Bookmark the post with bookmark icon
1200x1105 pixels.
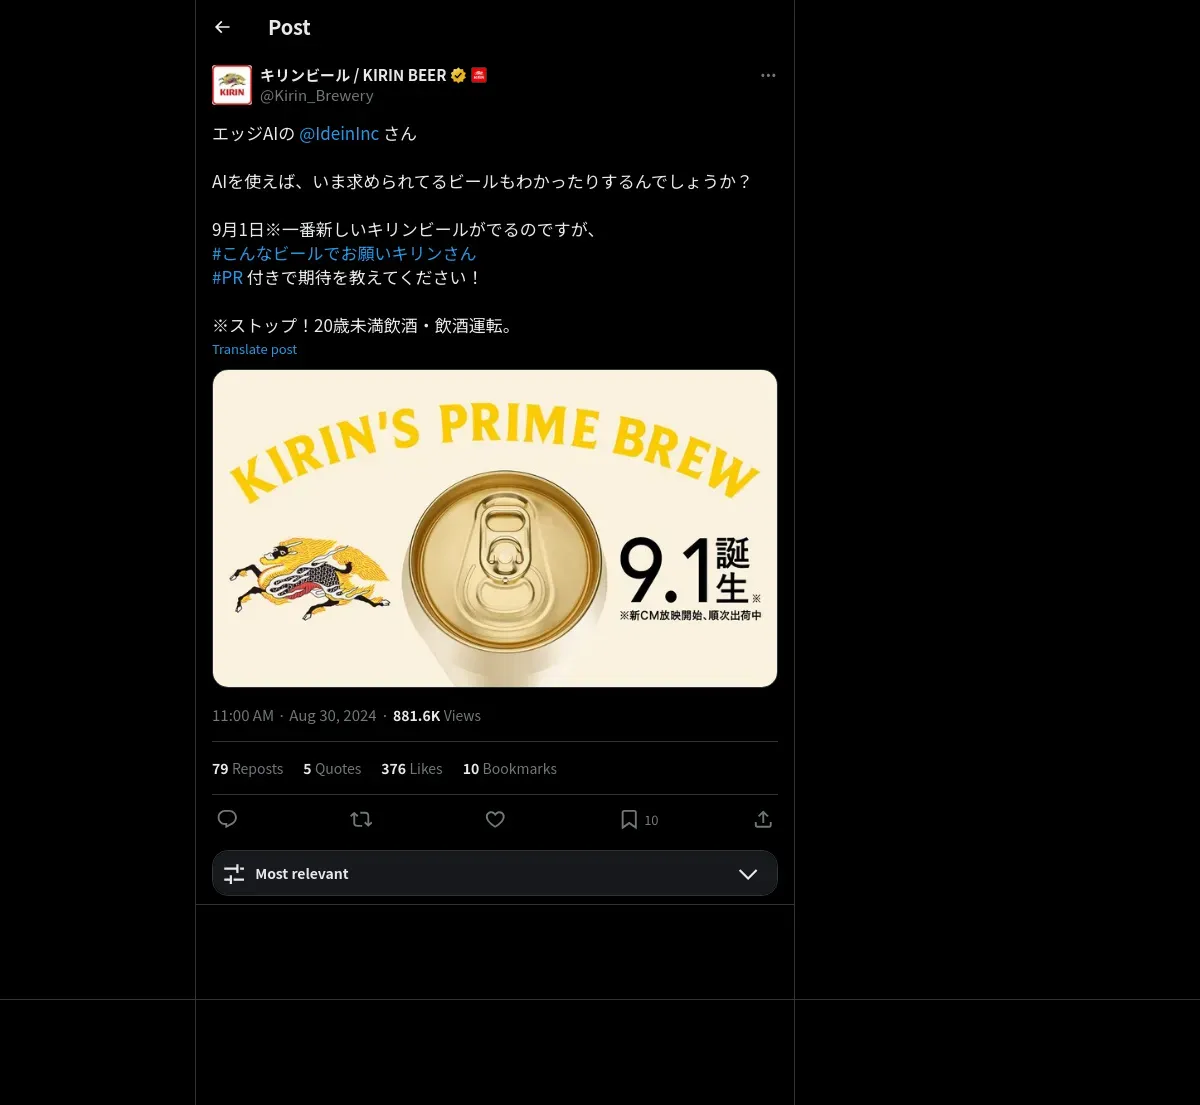pos(629,819)
